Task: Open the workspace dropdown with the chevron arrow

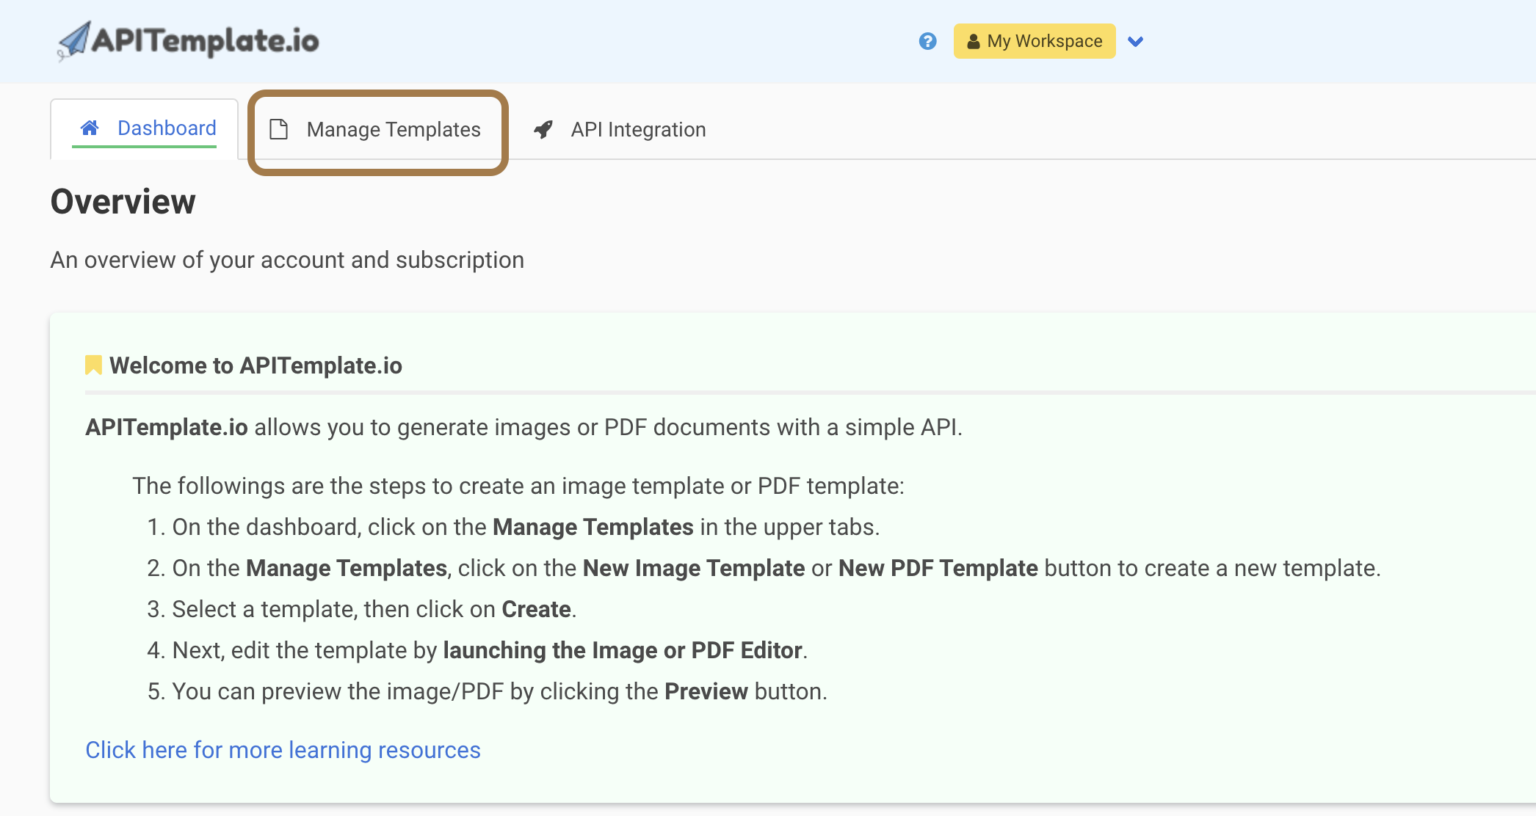Action: coord(1135,41)
